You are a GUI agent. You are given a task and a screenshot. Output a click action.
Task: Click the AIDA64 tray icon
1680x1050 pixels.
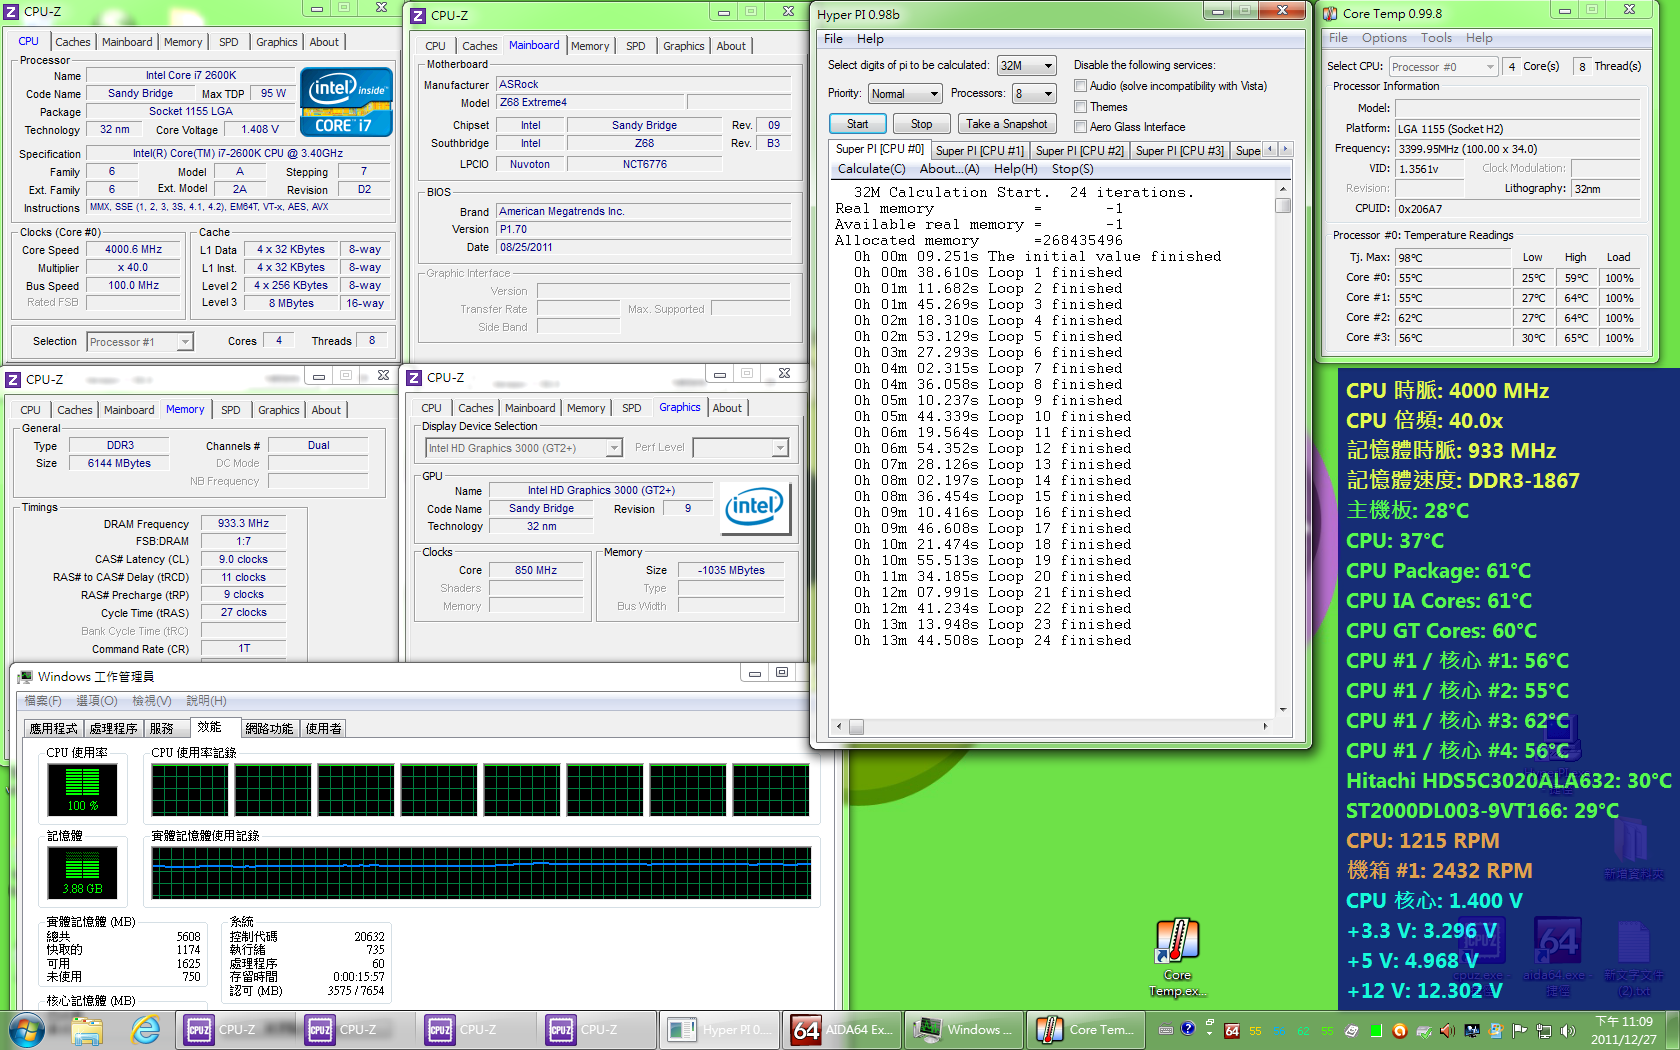[1232, 1030]
